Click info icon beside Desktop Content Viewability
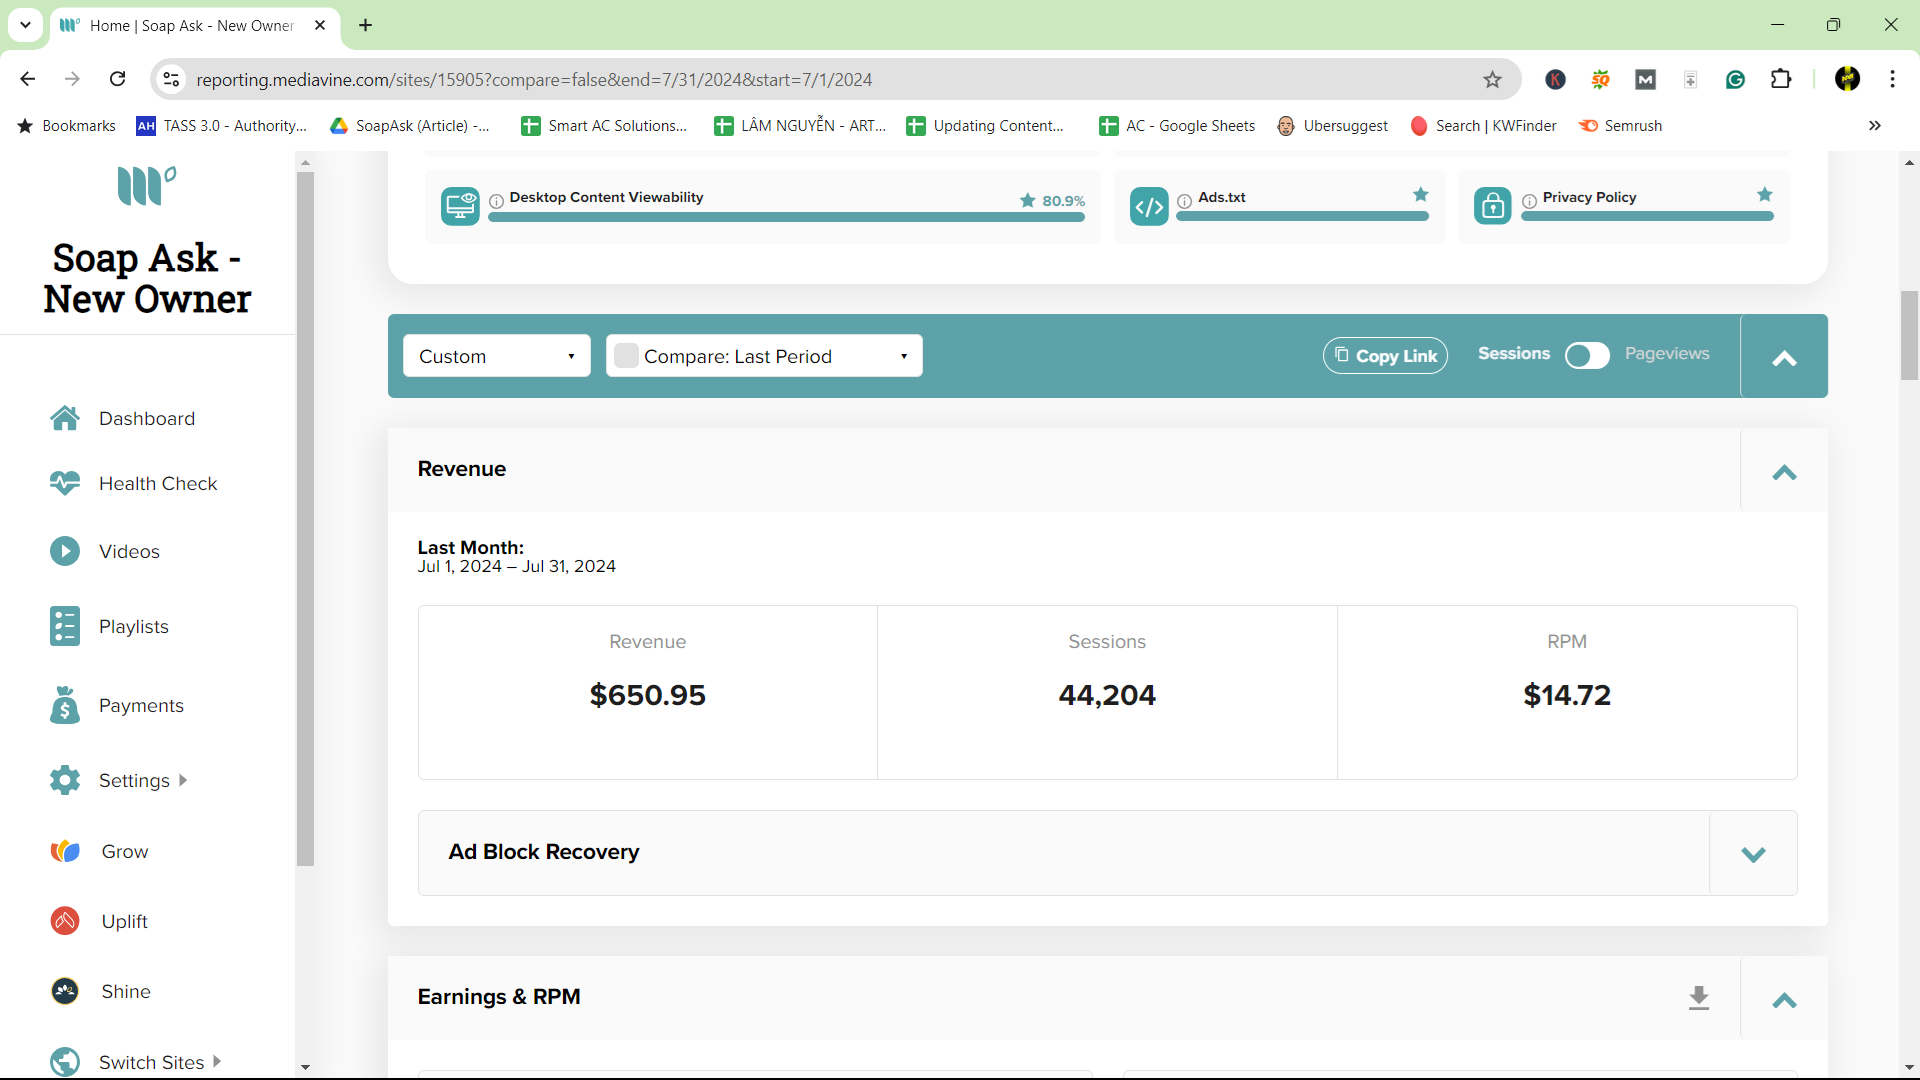The image size is (1920, 1080). point(496,201)
